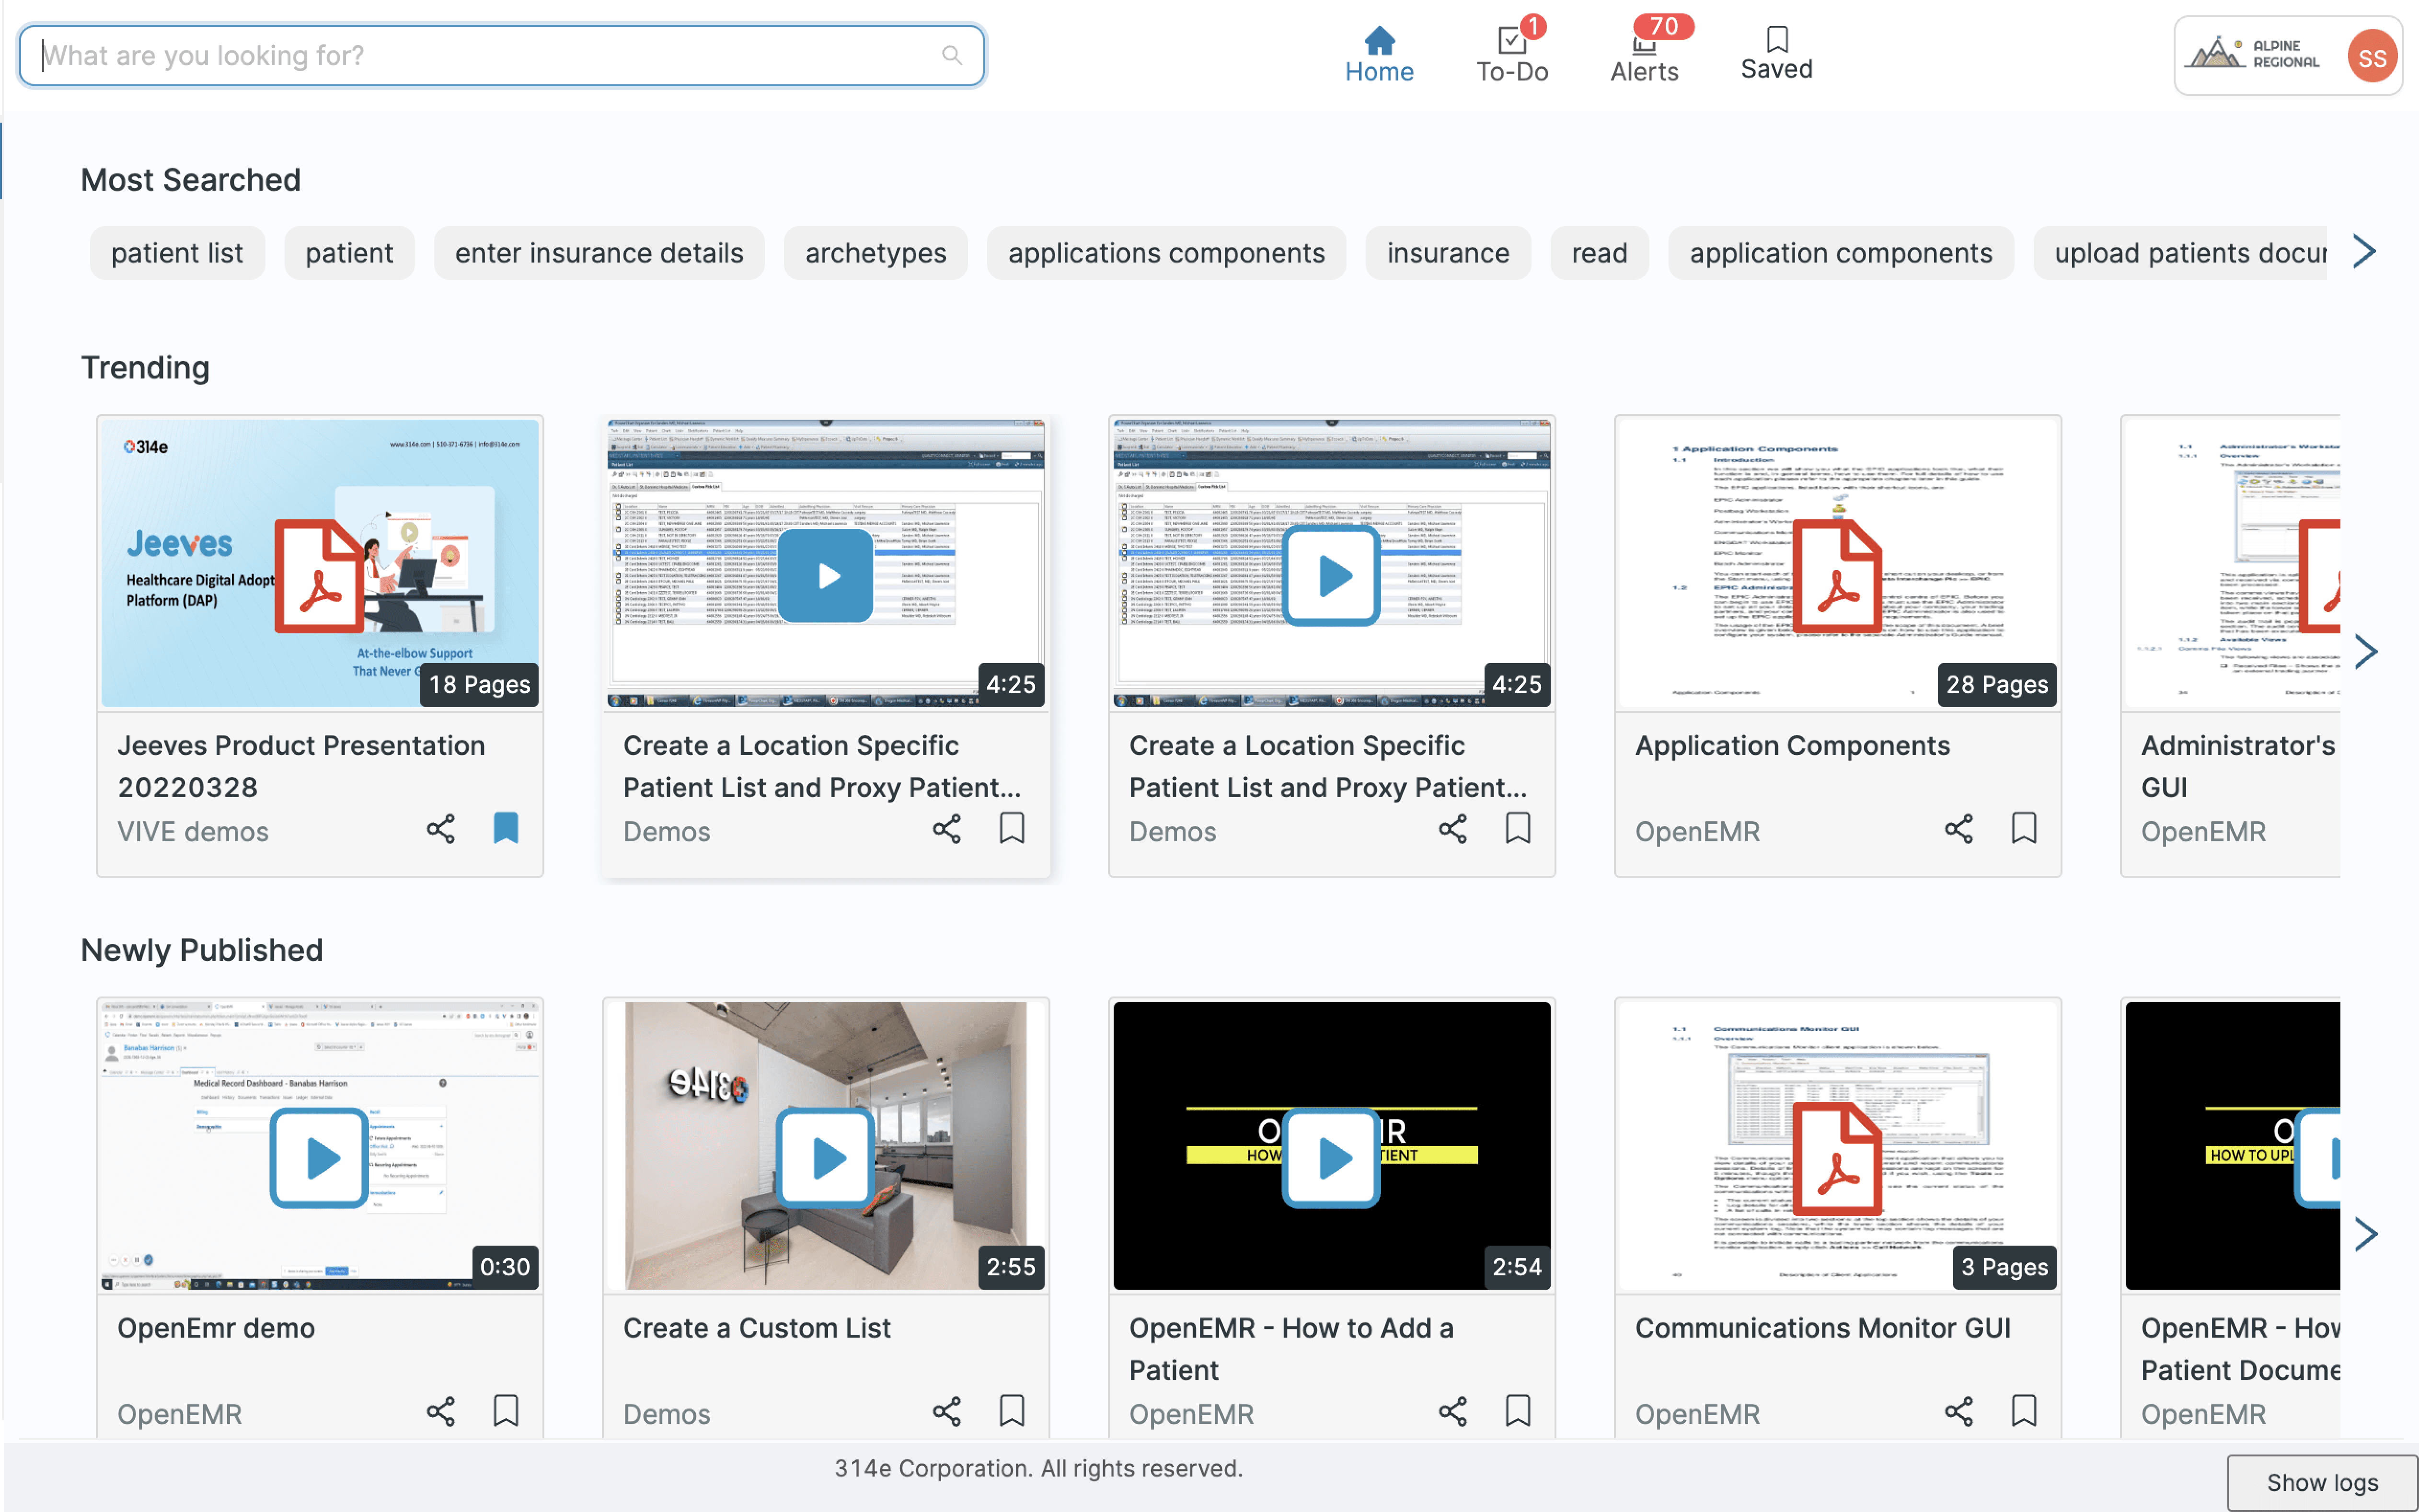Bookmark the first Location Specific Patient List card
Image resolution: width=2419 pixels, height=1512 pixels.
click(1012, 828)
